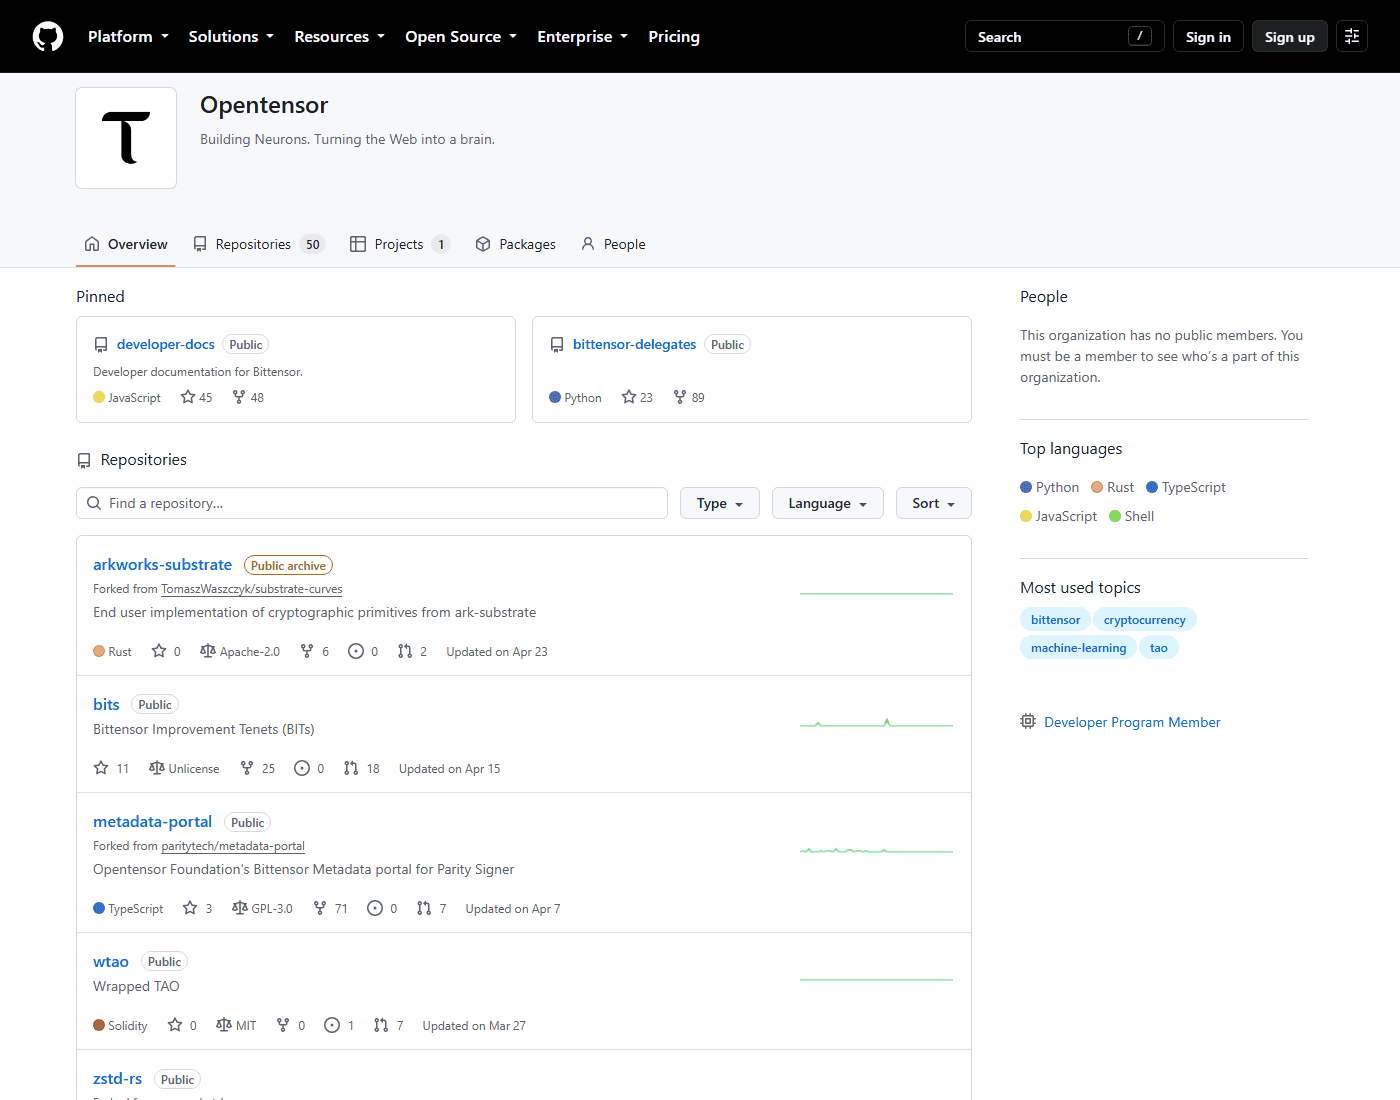Open pull requests of wtao showing 7
Viewport: 1400px width, 1100px height.
point(388,1025)
